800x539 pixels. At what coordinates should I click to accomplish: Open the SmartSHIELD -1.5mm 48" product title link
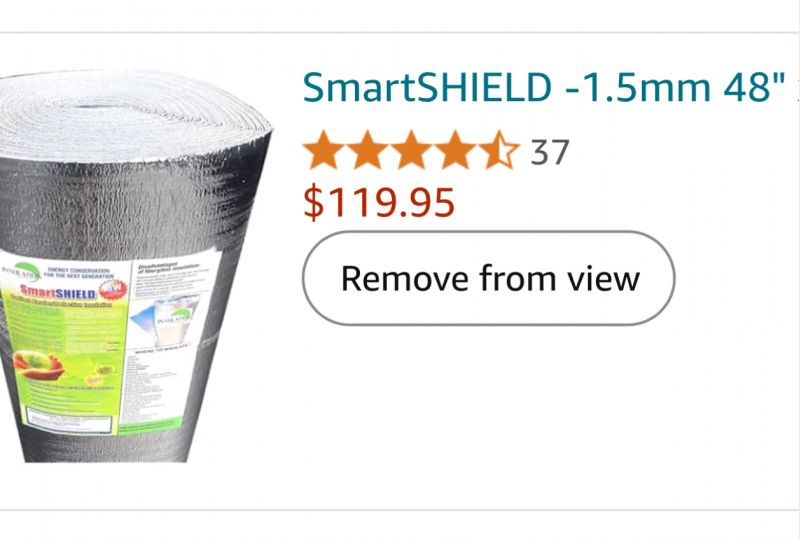pos(544,87)
